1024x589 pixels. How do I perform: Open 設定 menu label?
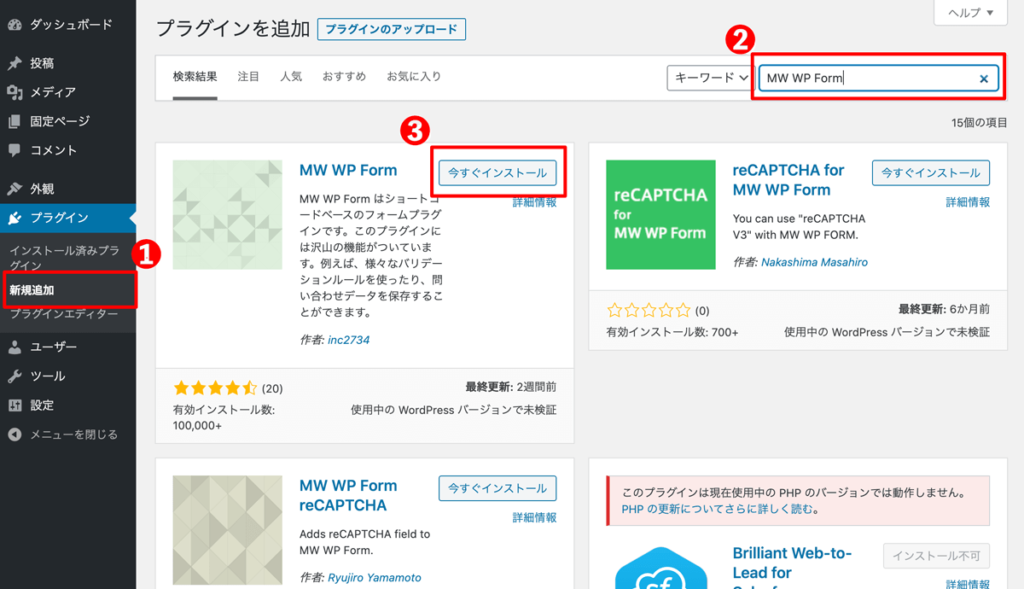pos(42,406)
